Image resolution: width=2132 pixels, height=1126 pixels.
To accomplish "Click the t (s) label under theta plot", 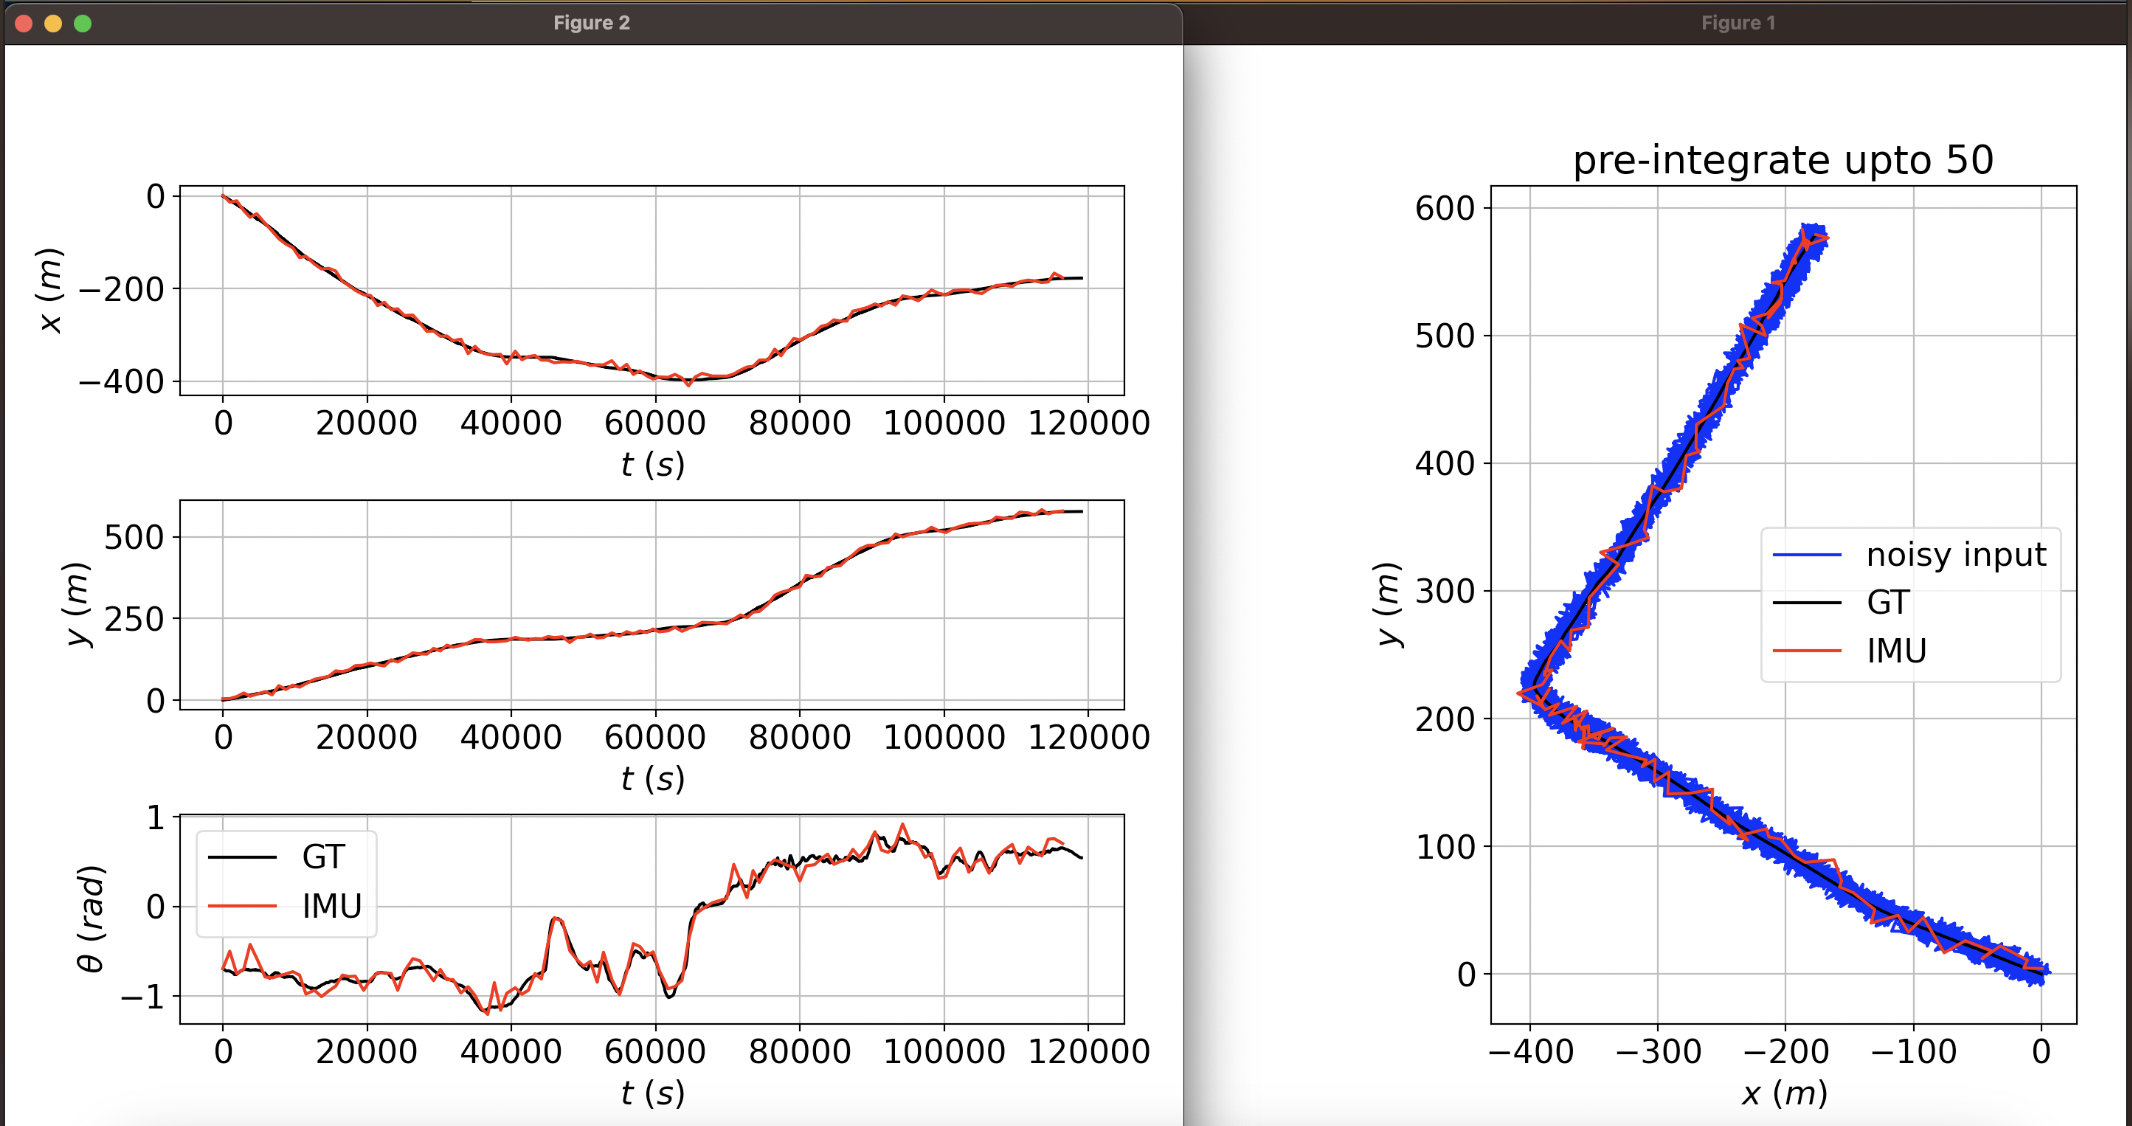I will (x=652, y=1093).
